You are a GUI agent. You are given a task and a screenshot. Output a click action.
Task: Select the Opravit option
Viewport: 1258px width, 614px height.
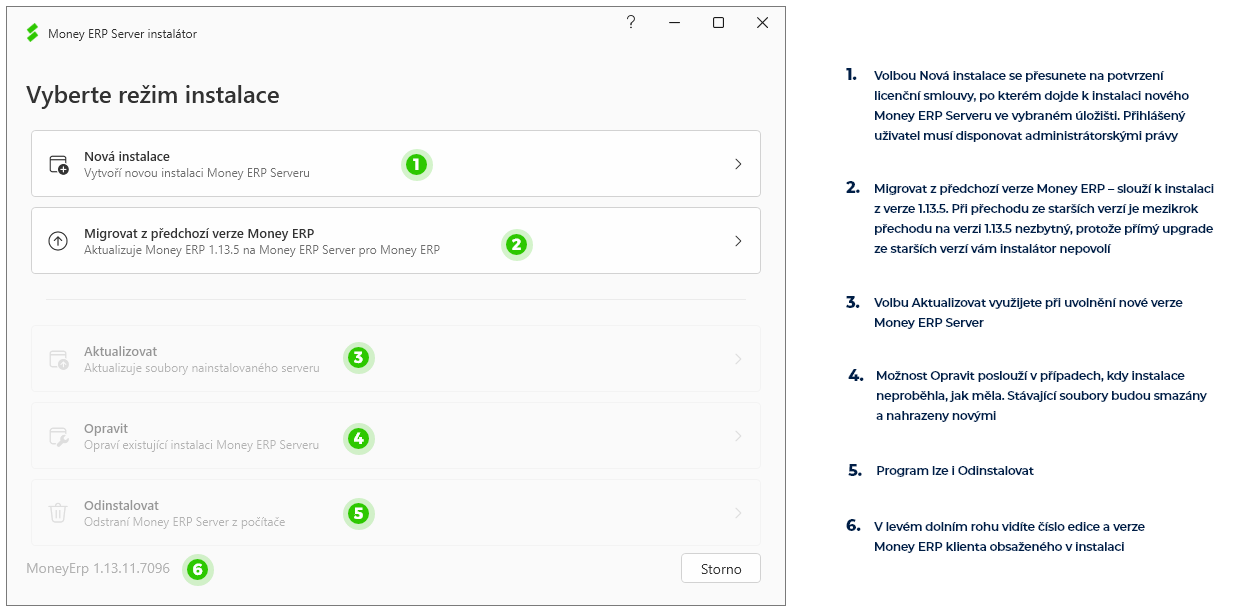(x=396, y=436)
